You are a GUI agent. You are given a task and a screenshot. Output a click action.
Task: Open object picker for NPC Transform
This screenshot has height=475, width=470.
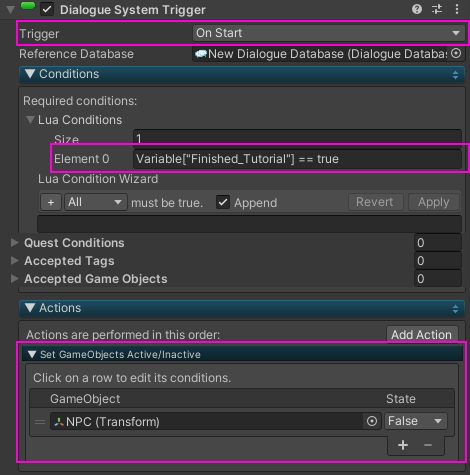(372, 421)
